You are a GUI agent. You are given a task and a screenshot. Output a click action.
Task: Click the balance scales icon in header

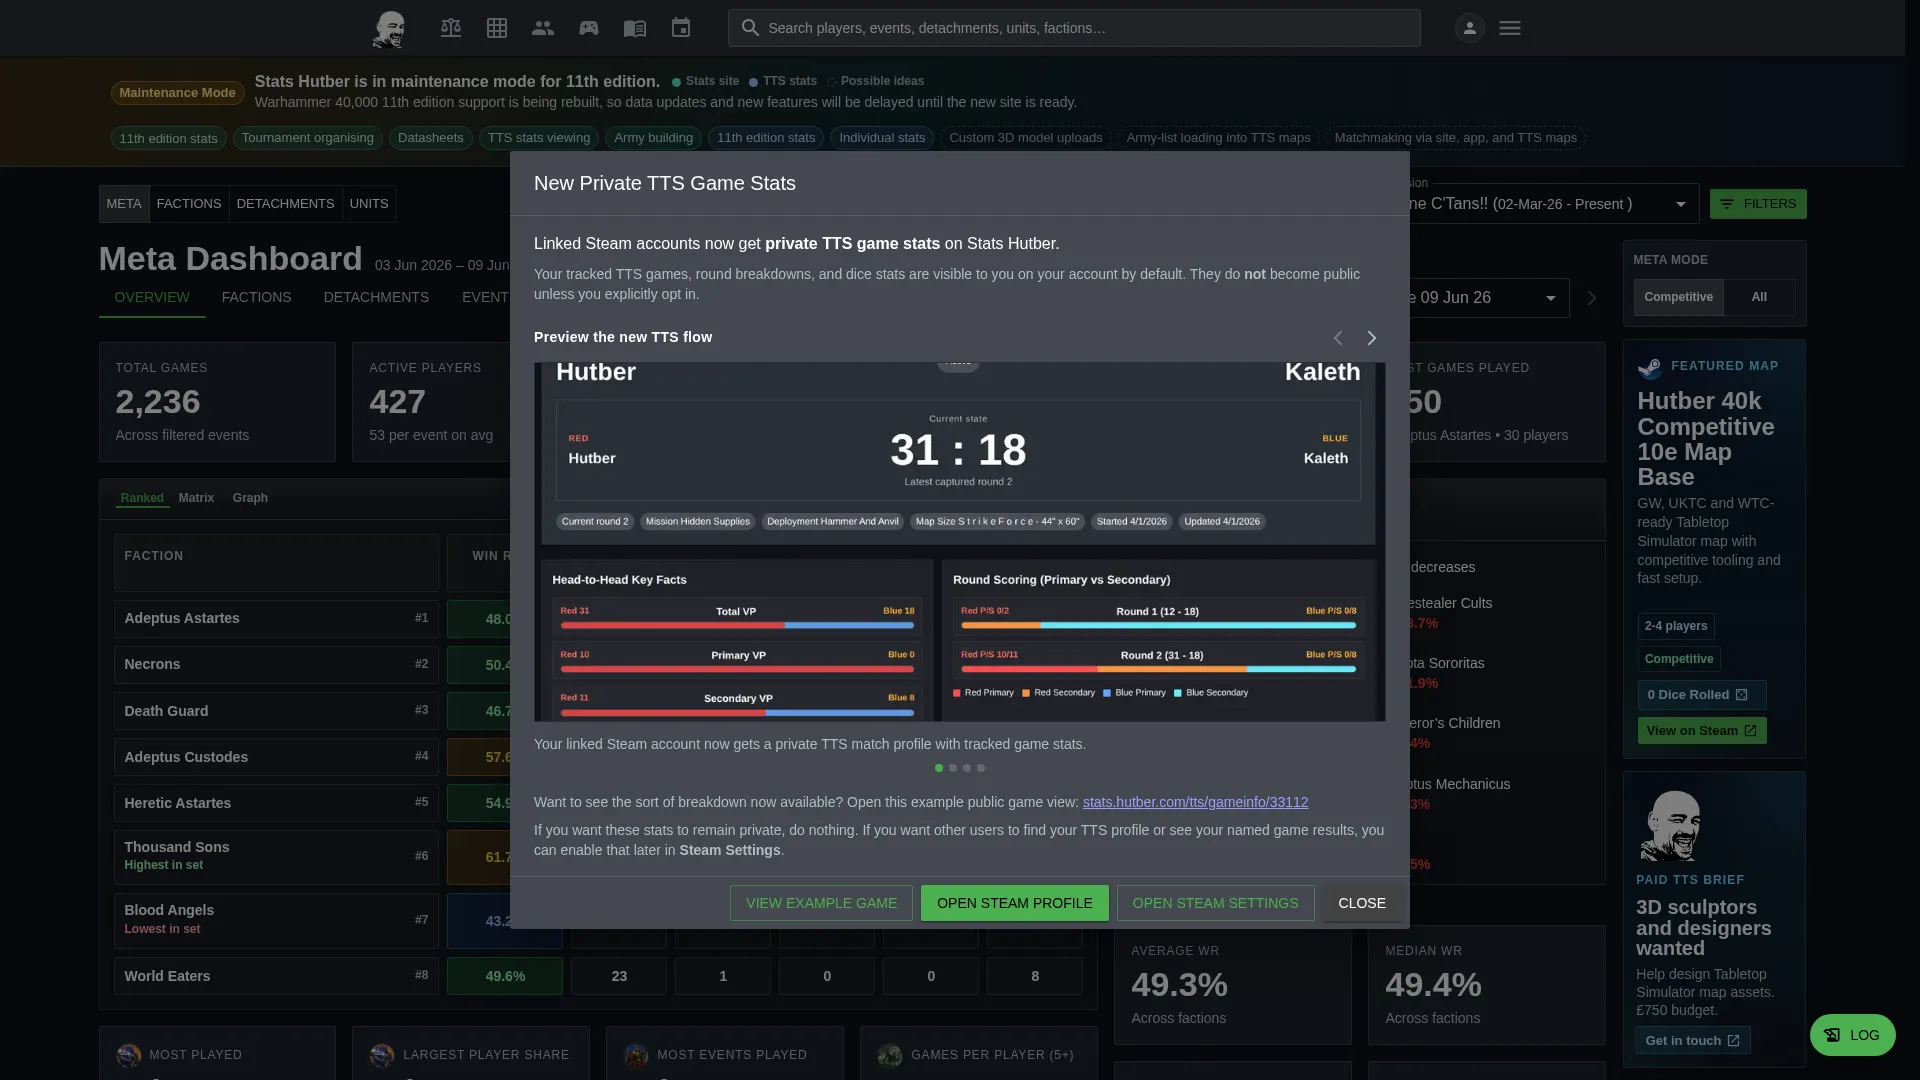coord(451,28)
